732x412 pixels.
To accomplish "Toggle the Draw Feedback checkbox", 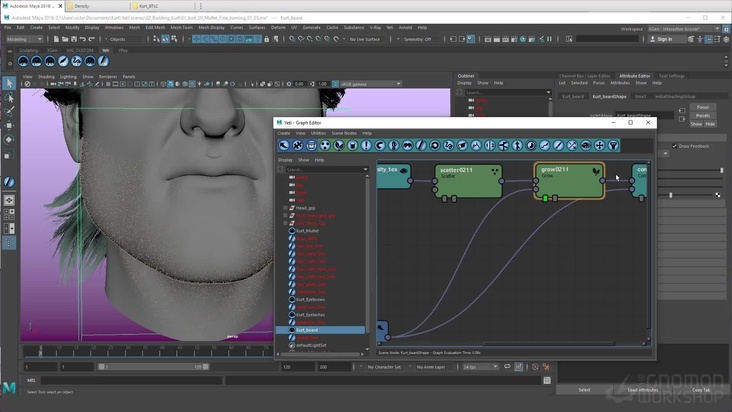I will 674,146.
